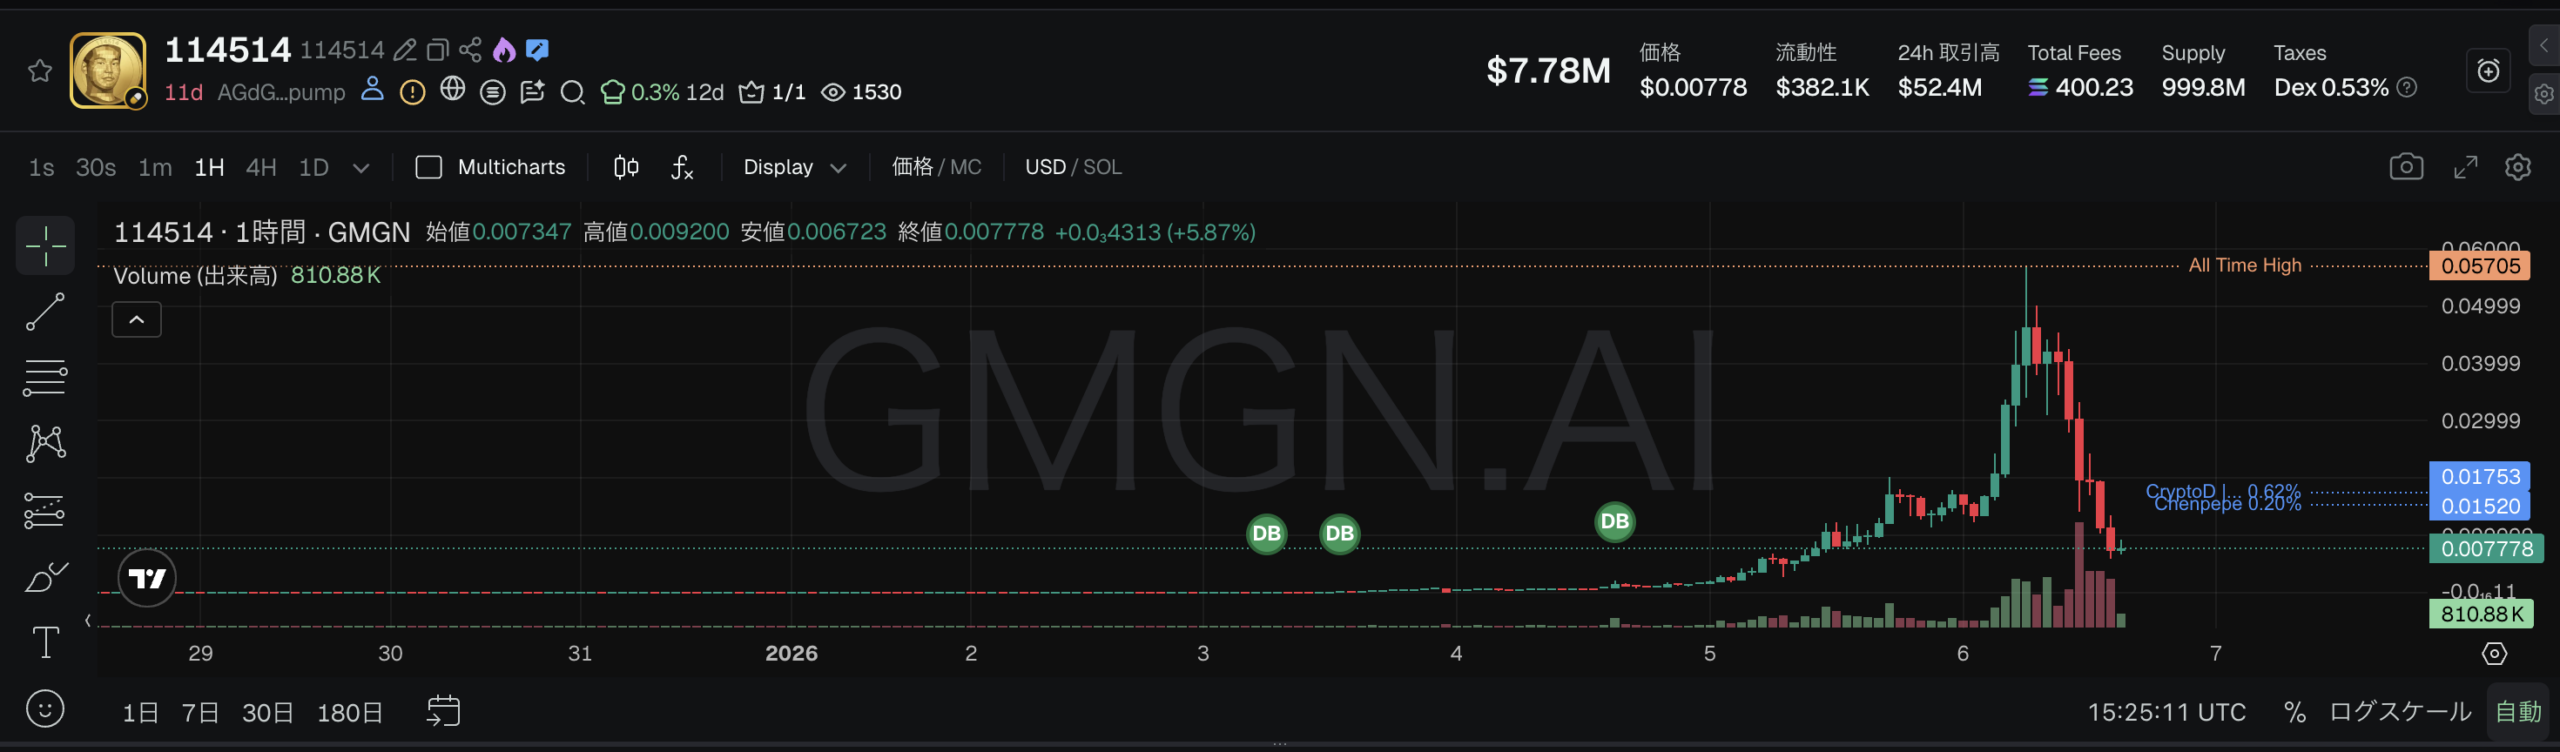Click the DB marker near date 4
This screenshot has width=2560, height=752.
[1614, 521]
